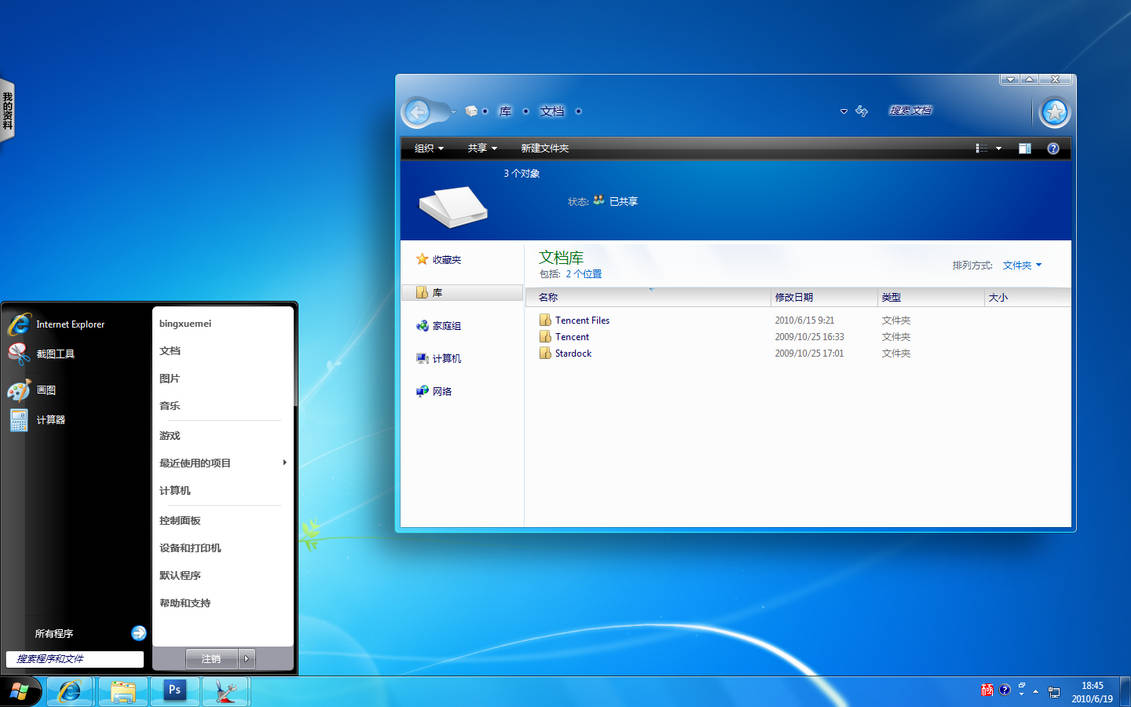Open 文档 in the Start menu
This screenshot has width=1131, height=707.
[170, 351]
